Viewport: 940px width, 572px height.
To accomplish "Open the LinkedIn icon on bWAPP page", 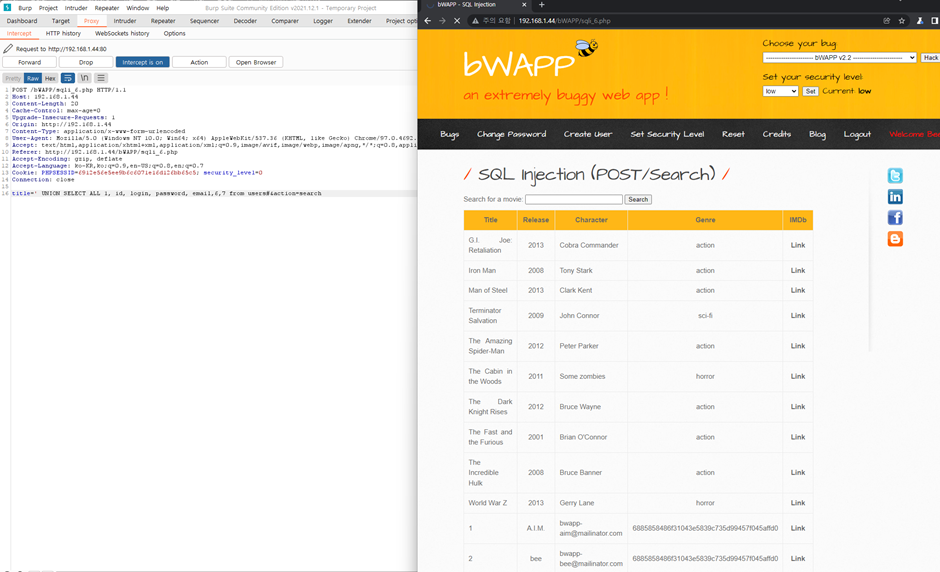I will pos(895,197).
